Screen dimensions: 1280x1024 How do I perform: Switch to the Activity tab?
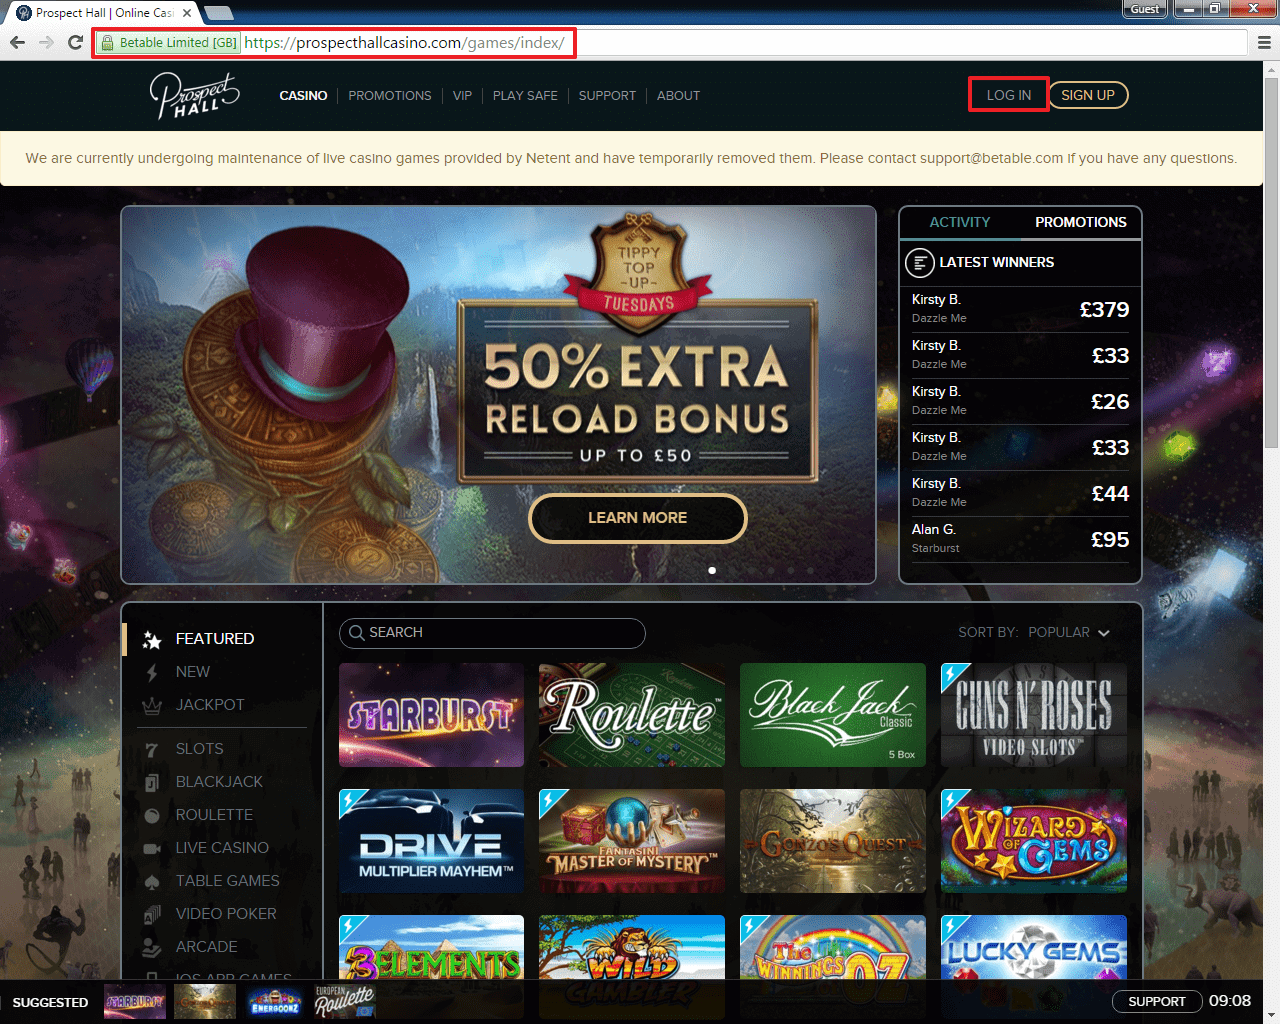(960, 222)
